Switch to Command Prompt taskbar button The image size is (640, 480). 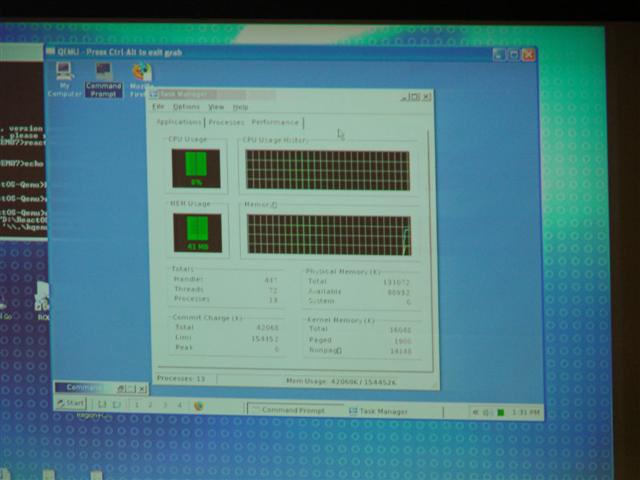[x=292, y=410]
